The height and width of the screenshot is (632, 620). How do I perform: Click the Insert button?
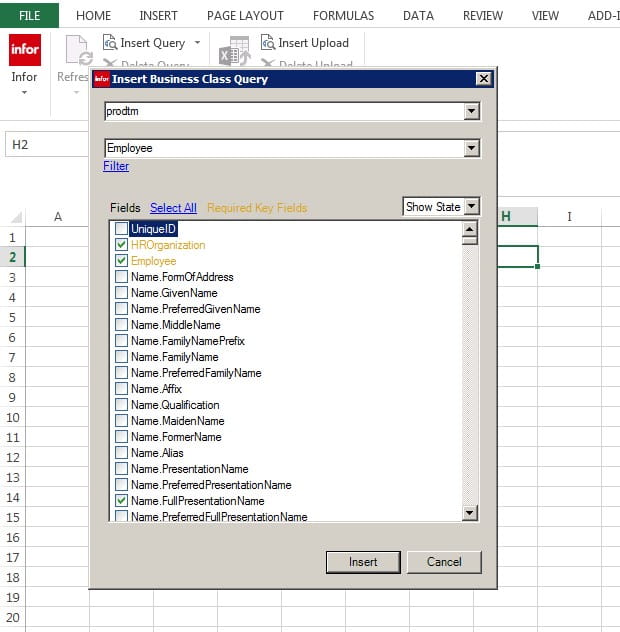coord(363,562)
